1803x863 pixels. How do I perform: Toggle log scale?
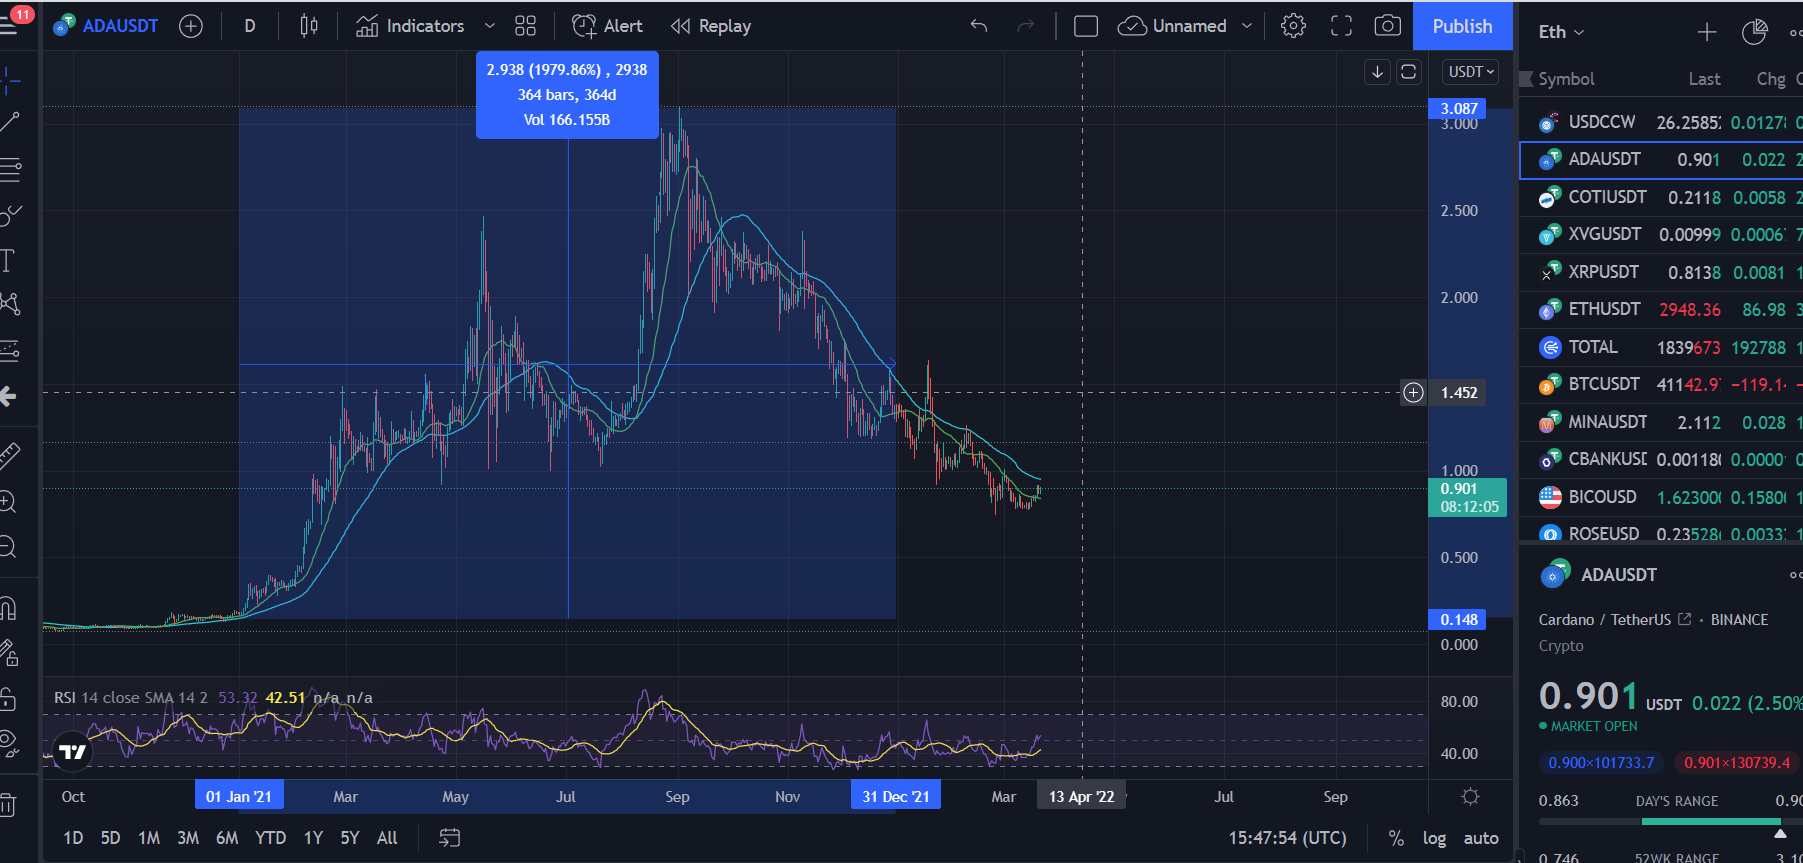[1434, 838]
